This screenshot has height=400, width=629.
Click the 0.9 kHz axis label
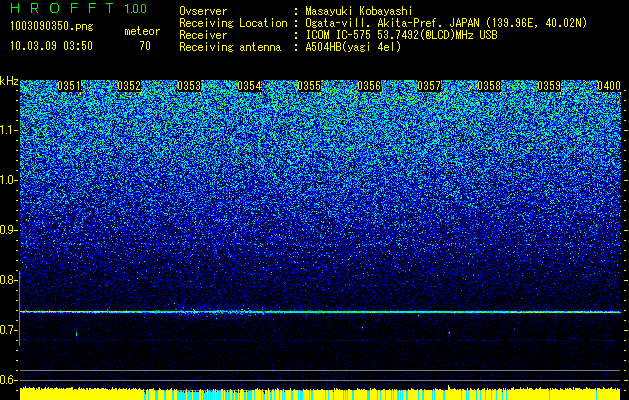8,230
